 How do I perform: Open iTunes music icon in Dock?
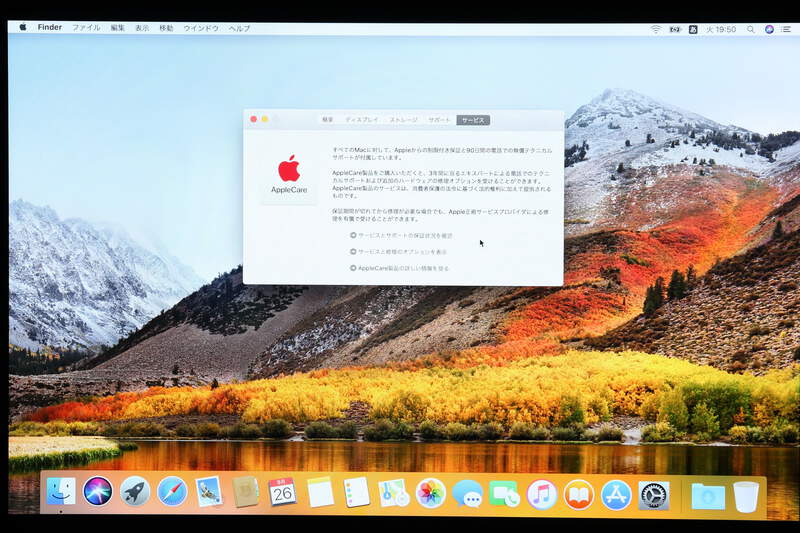click(x=541, y=494)
